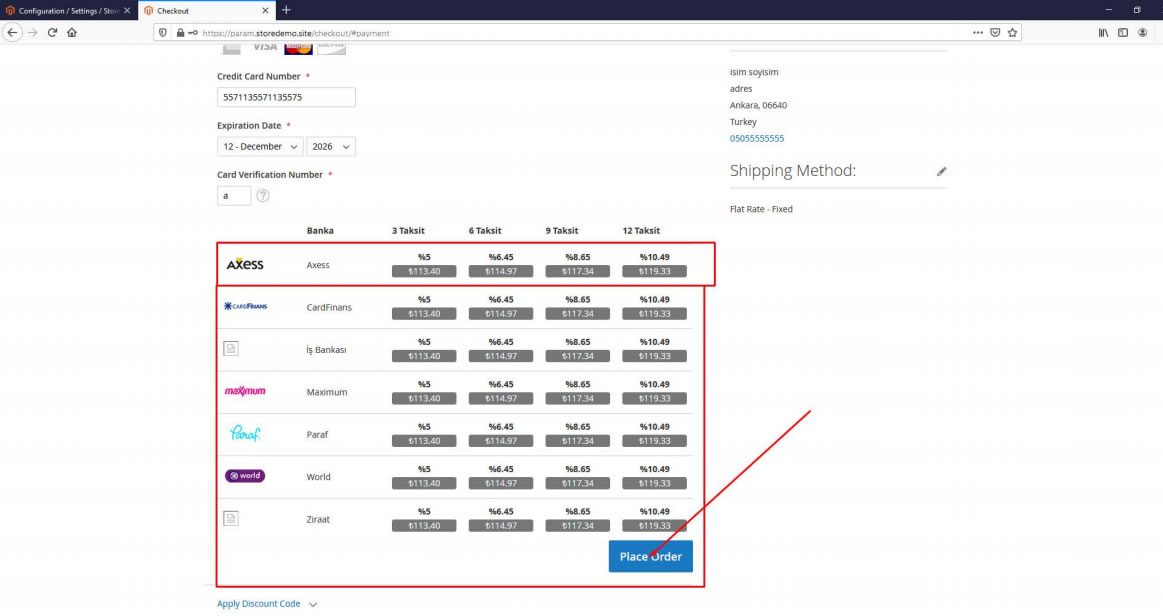
Task: Click the "Ziraat" bank name
Action: (318, 520)
